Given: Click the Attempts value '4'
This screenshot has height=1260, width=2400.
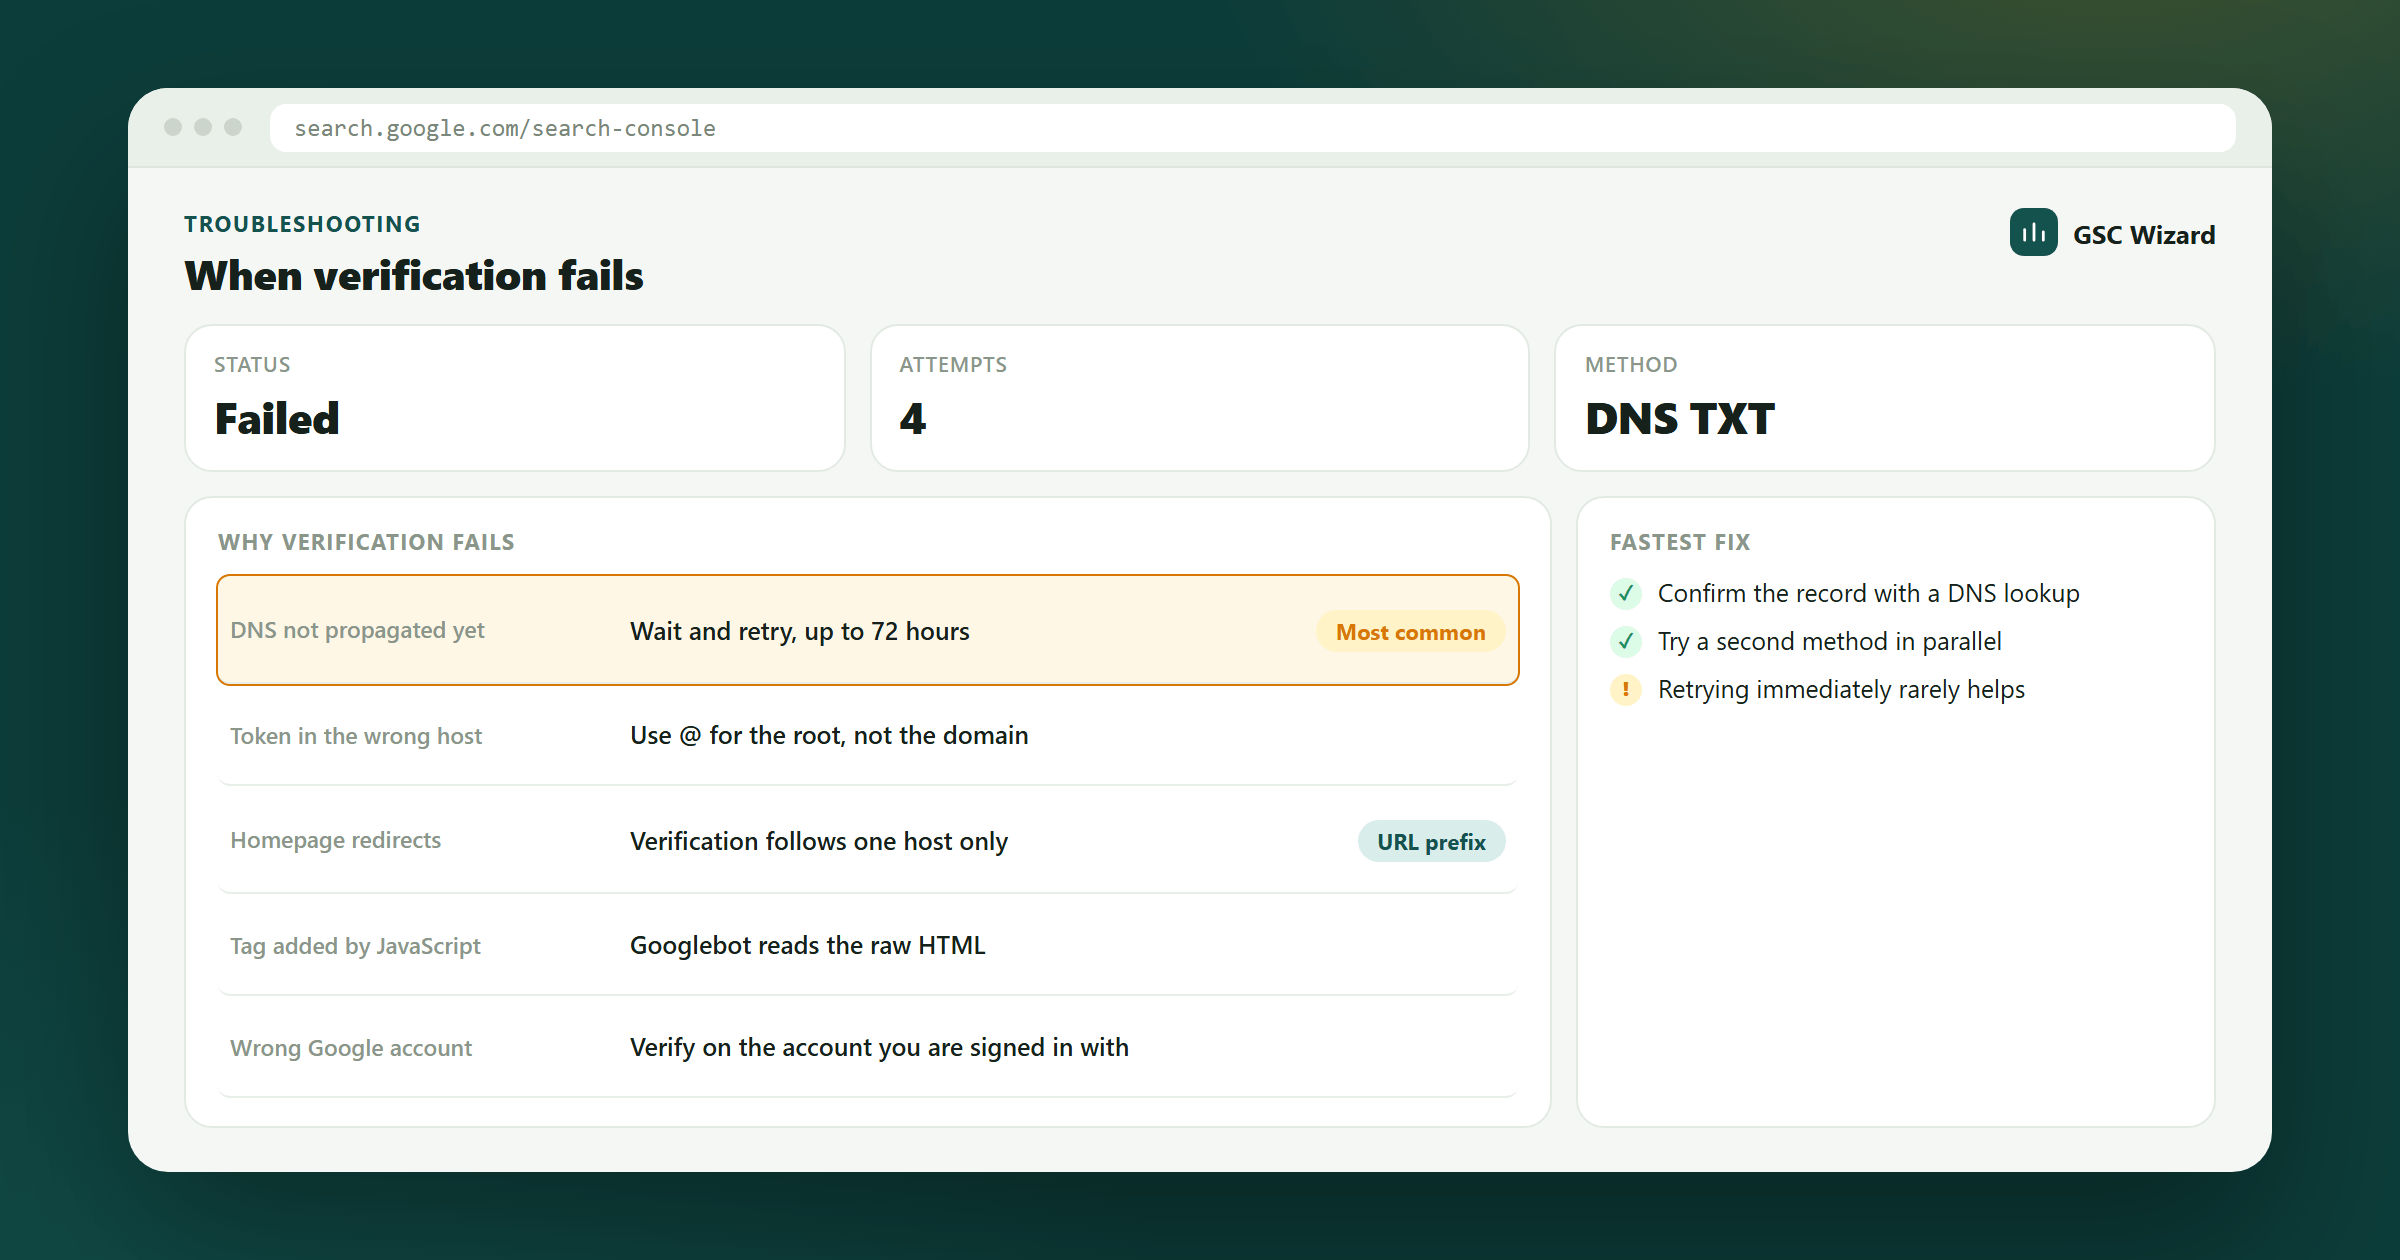Looking at the screenshot, I should click(x=912, y=419).
